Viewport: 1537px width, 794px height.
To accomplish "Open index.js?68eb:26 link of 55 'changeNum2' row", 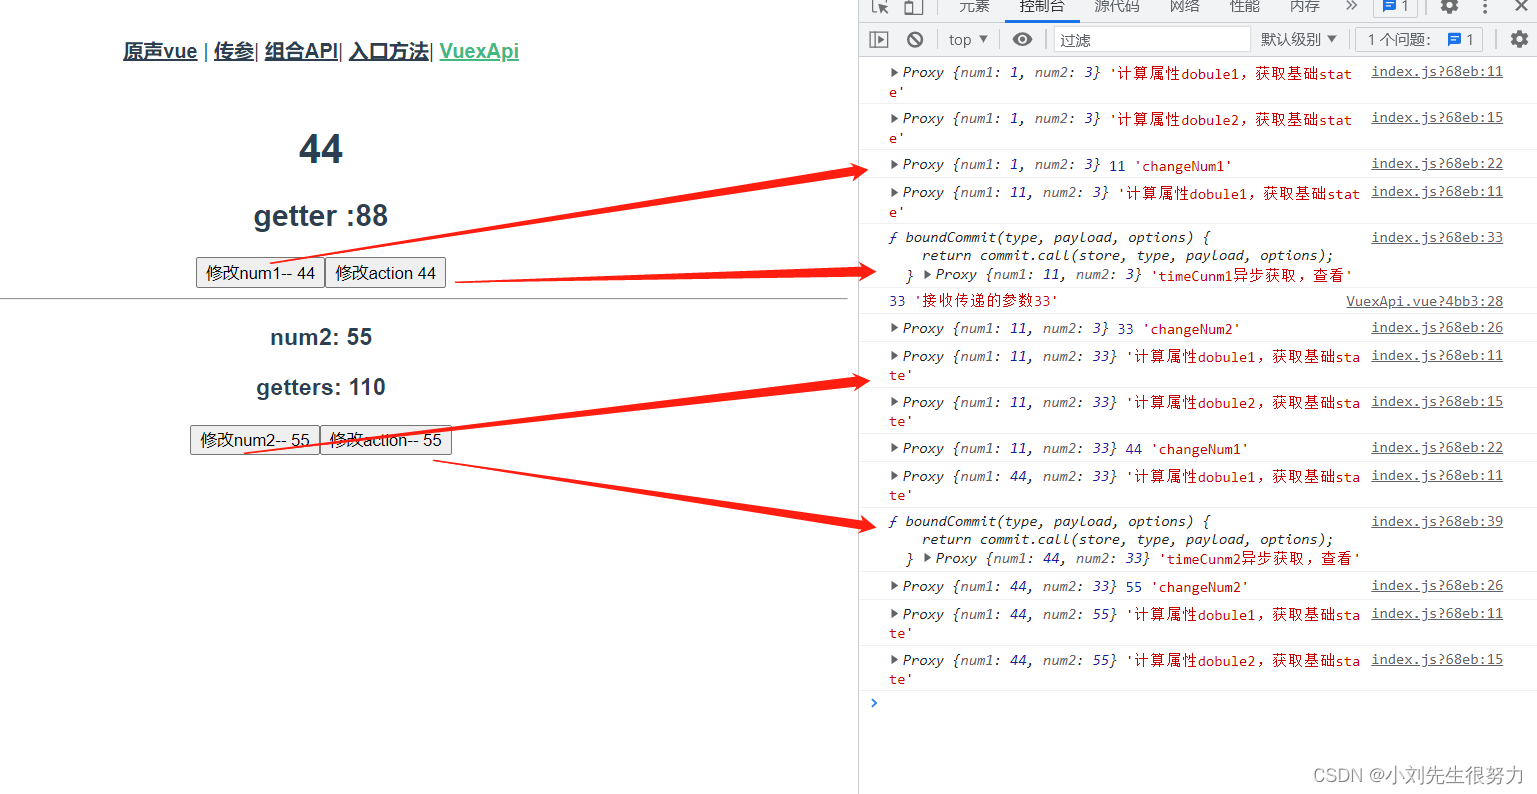I will pos(1437,585).
